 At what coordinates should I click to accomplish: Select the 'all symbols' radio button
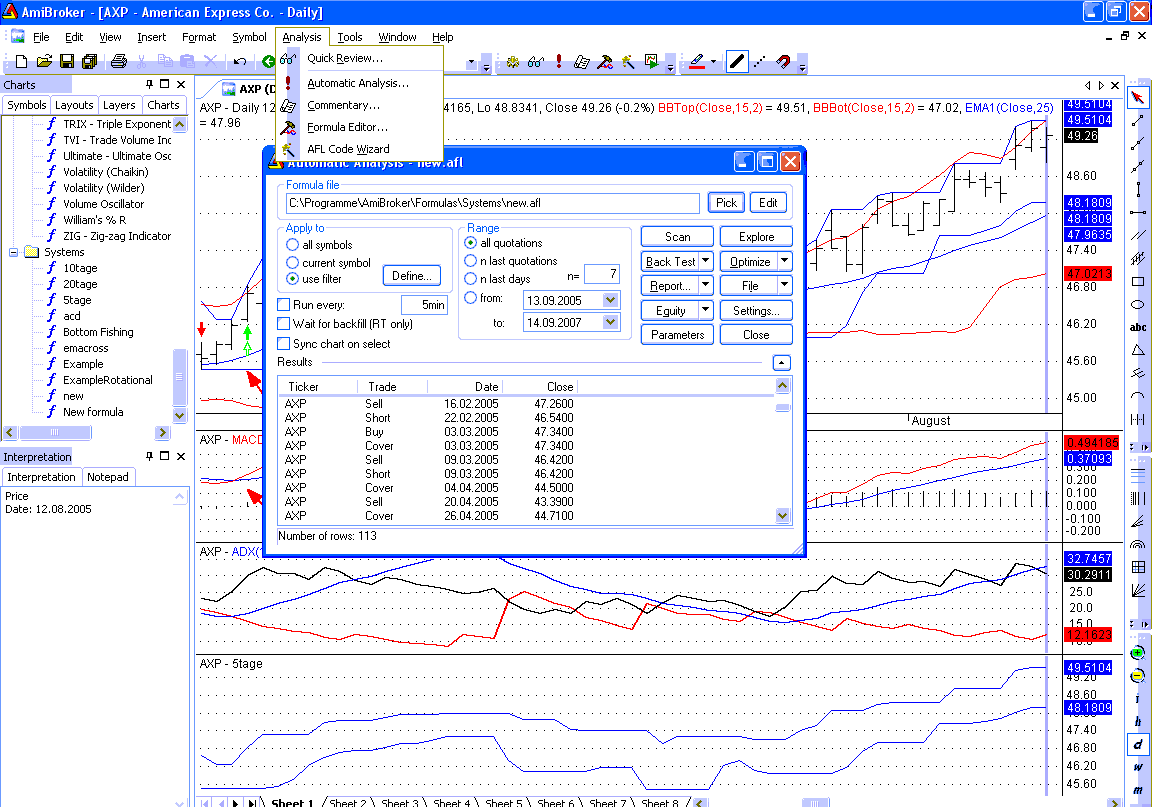point(293,245)
